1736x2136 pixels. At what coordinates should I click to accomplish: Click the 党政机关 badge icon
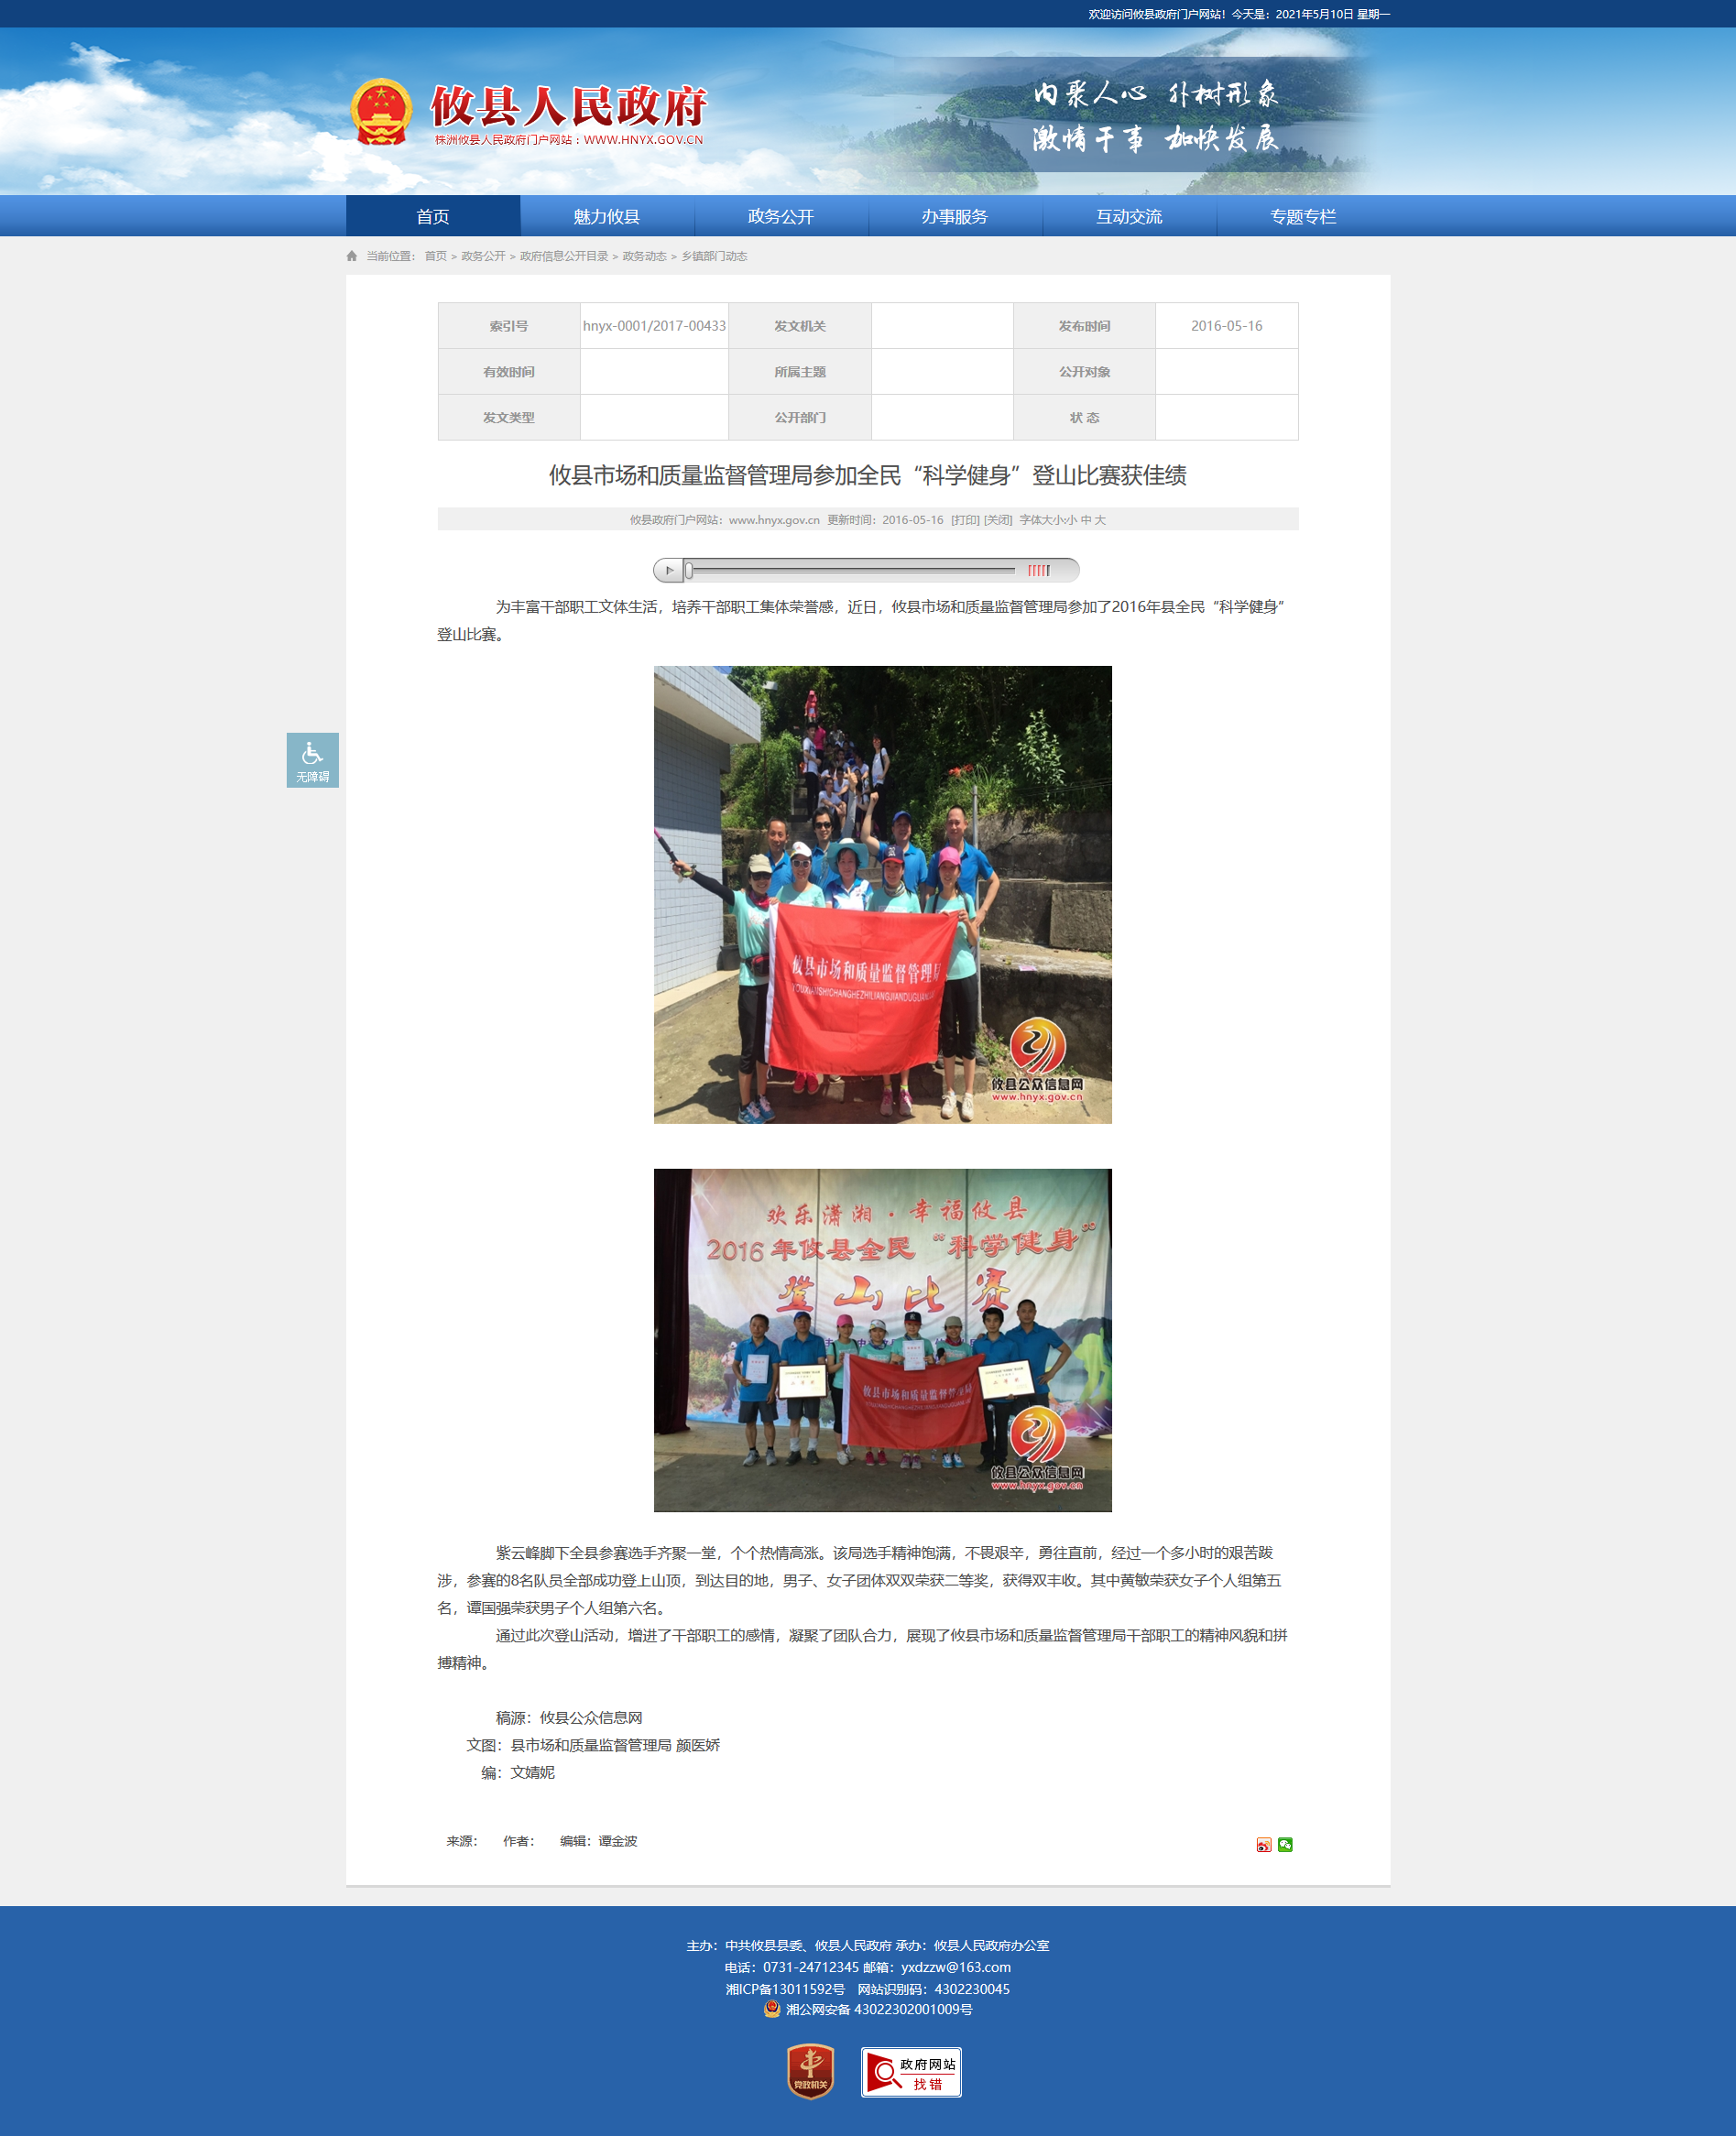pyautogui.click(x=810, y=2071)
